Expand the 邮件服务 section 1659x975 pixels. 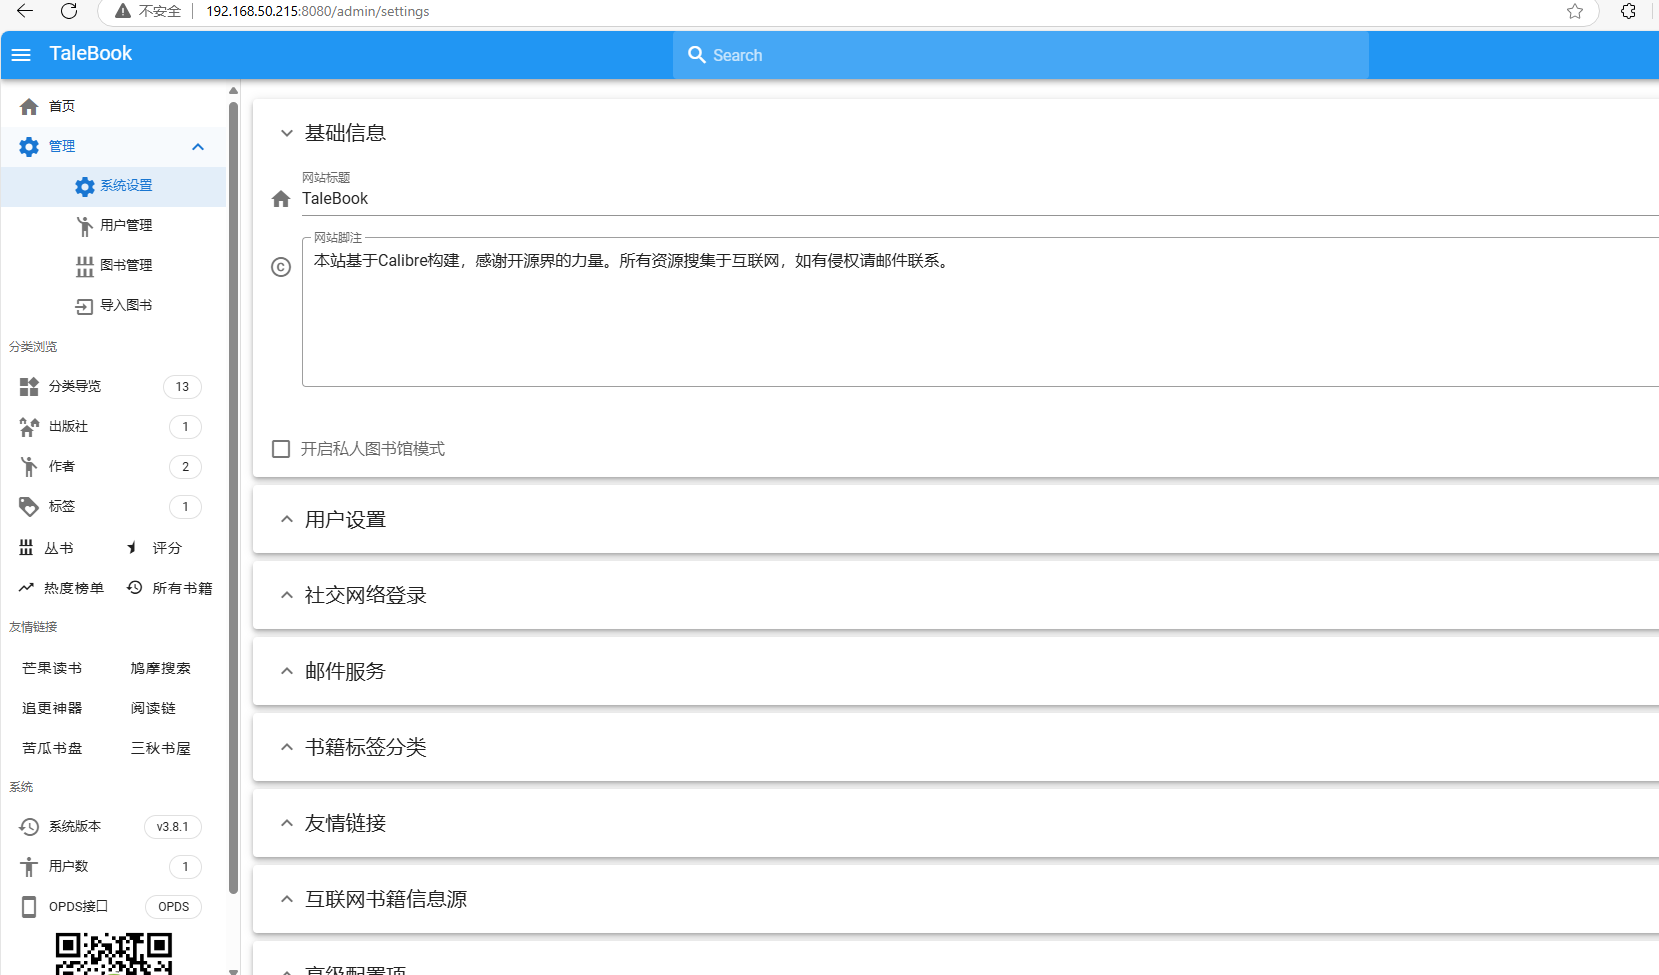coord(286,671)
